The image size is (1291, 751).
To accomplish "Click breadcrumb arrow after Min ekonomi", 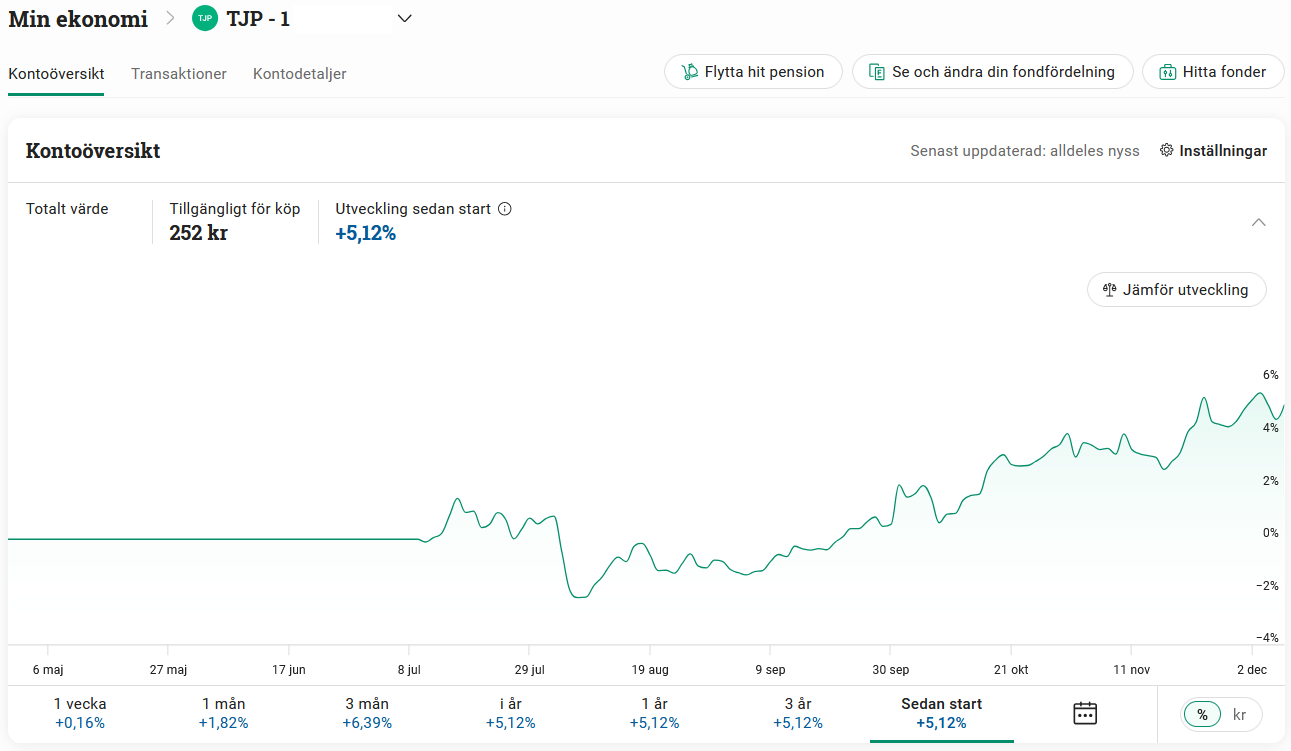I will coord(170,18).
